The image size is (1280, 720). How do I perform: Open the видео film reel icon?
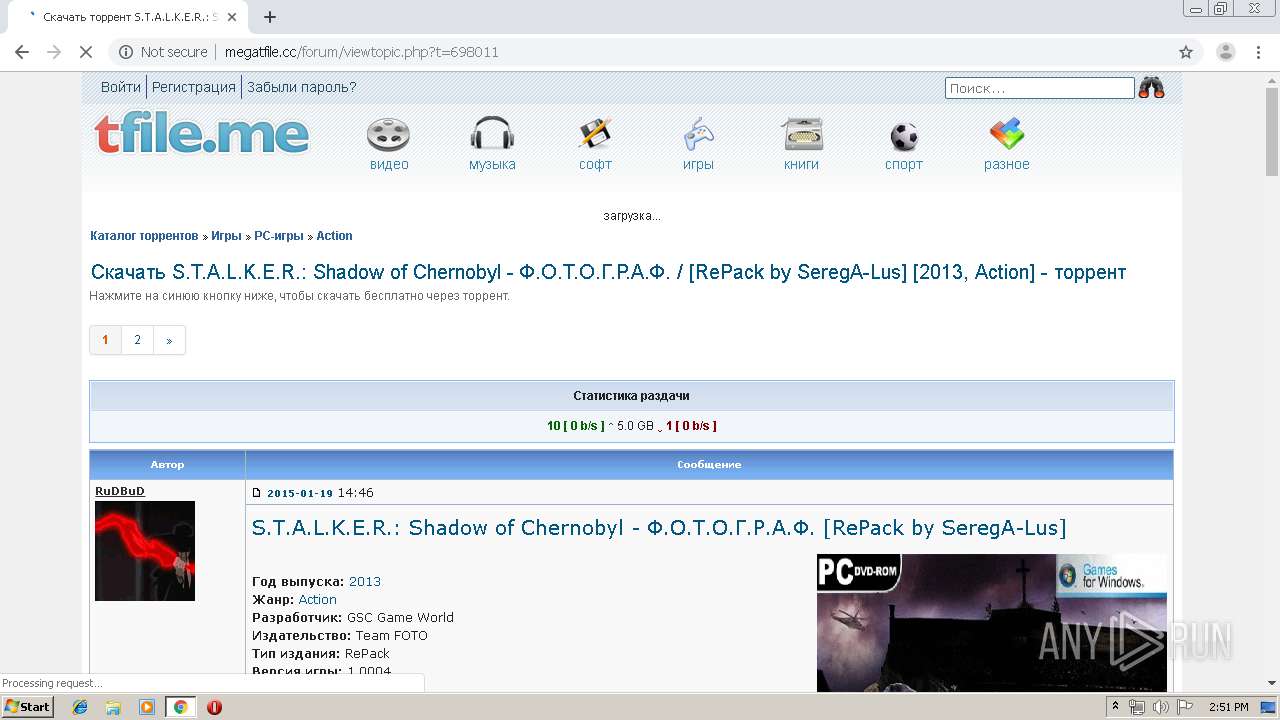388,135
